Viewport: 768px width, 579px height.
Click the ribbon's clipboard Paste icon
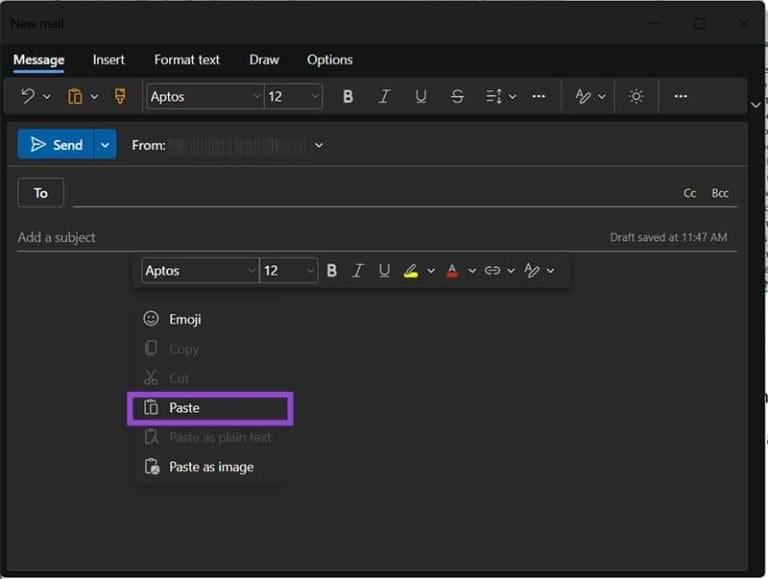click(75, 96)
